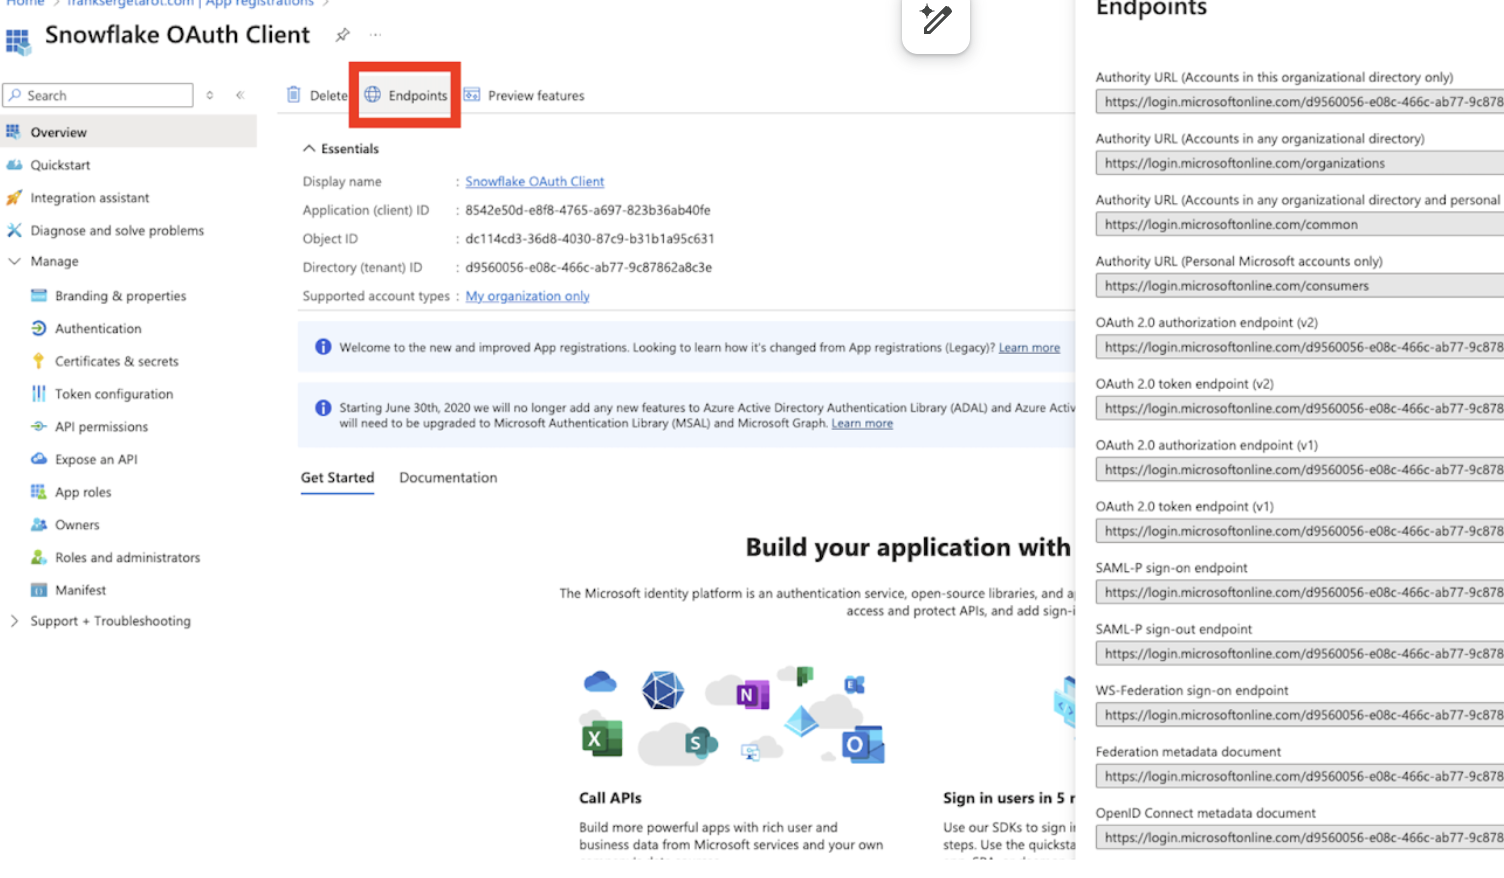Click the Certificates & secrets key icon
Image resolution: width=1504 pixels, height=878 pixels.
[39, 361]
